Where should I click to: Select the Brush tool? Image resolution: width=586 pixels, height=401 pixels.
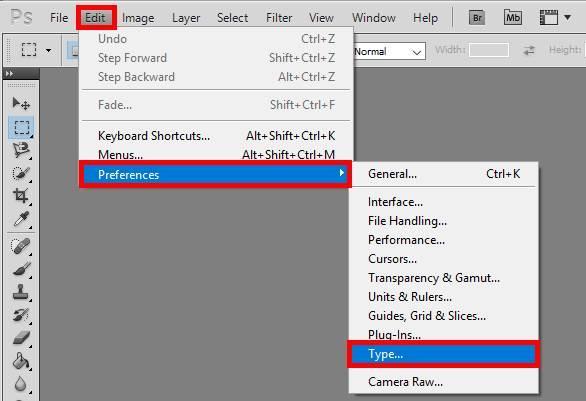pyautogui.click(x=21, y=269)
